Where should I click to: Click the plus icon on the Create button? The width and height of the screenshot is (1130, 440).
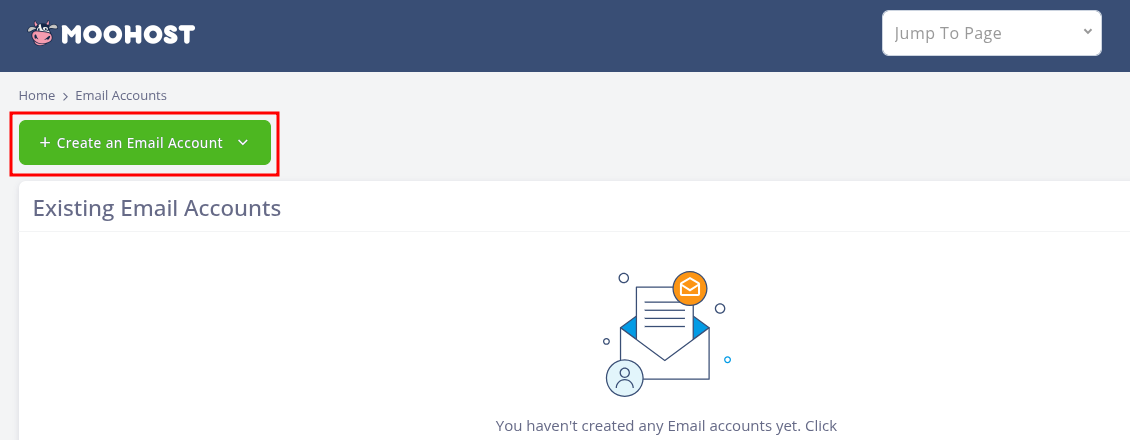pos(44,143)
